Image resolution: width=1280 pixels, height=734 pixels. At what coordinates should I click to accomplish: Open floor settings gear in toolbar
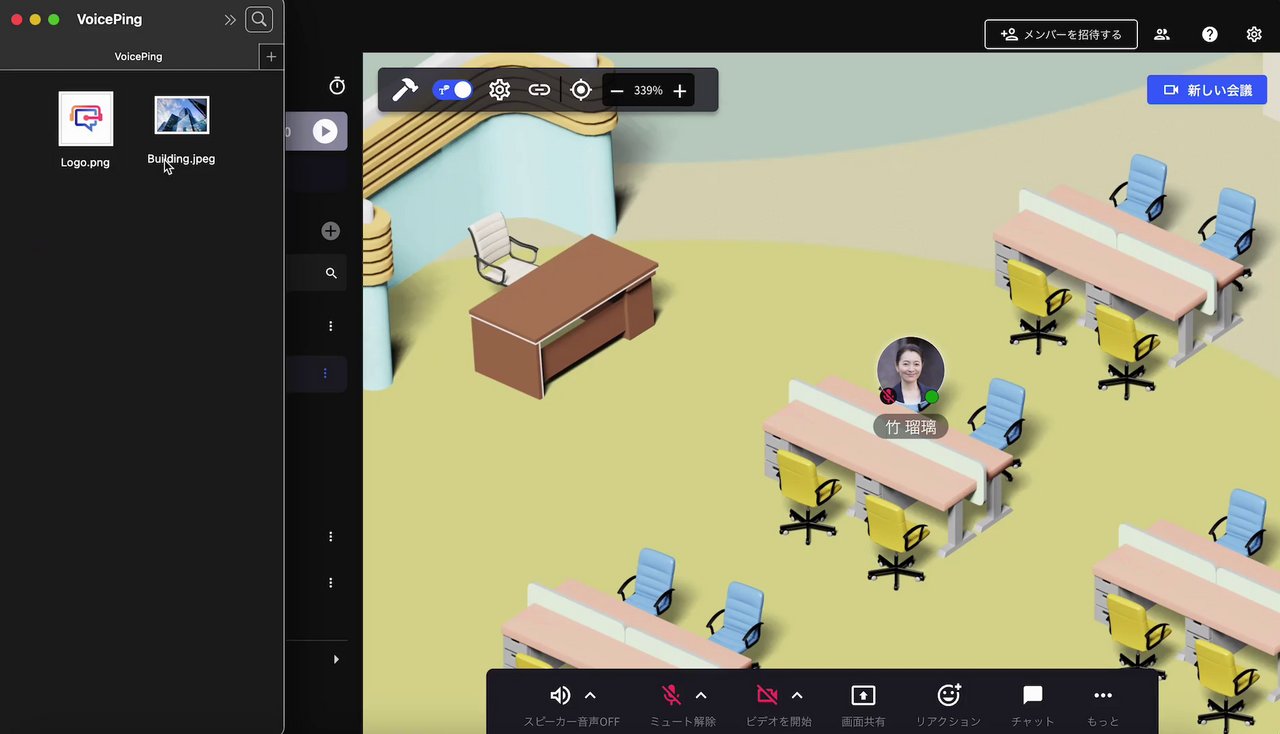pyautogui.click(x=500, y=90)
